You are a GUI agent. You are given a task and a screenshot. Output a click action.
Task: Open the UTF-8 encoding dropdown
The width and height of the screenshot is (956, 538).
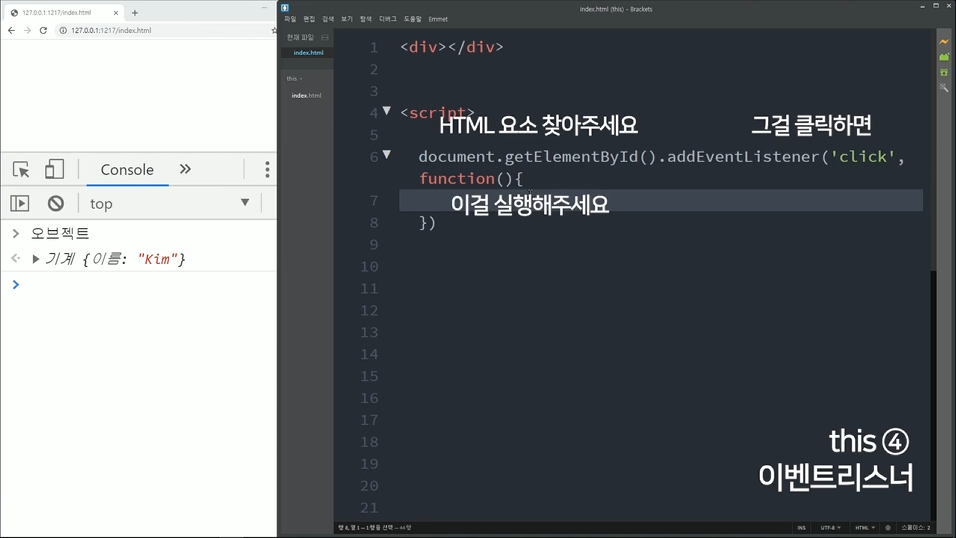[830, 528]
